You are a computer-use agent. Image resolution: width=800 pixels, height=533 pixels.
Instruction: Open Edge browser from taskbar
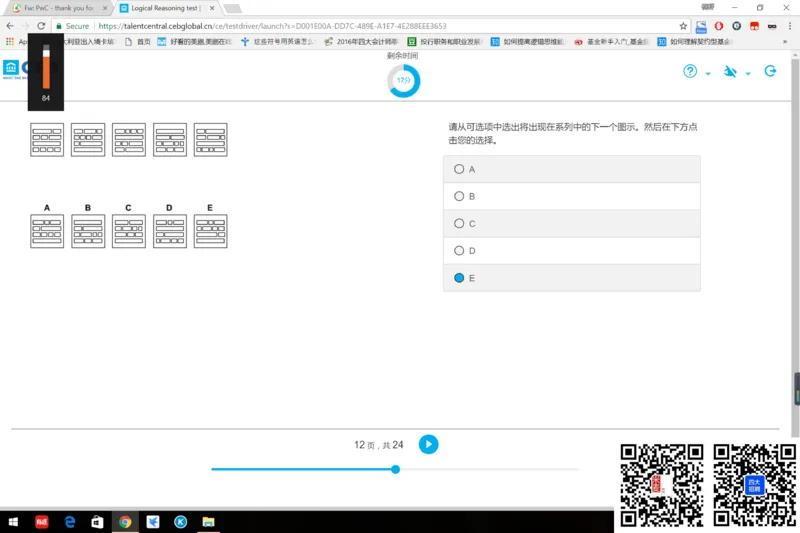click(x=69, y=522)
